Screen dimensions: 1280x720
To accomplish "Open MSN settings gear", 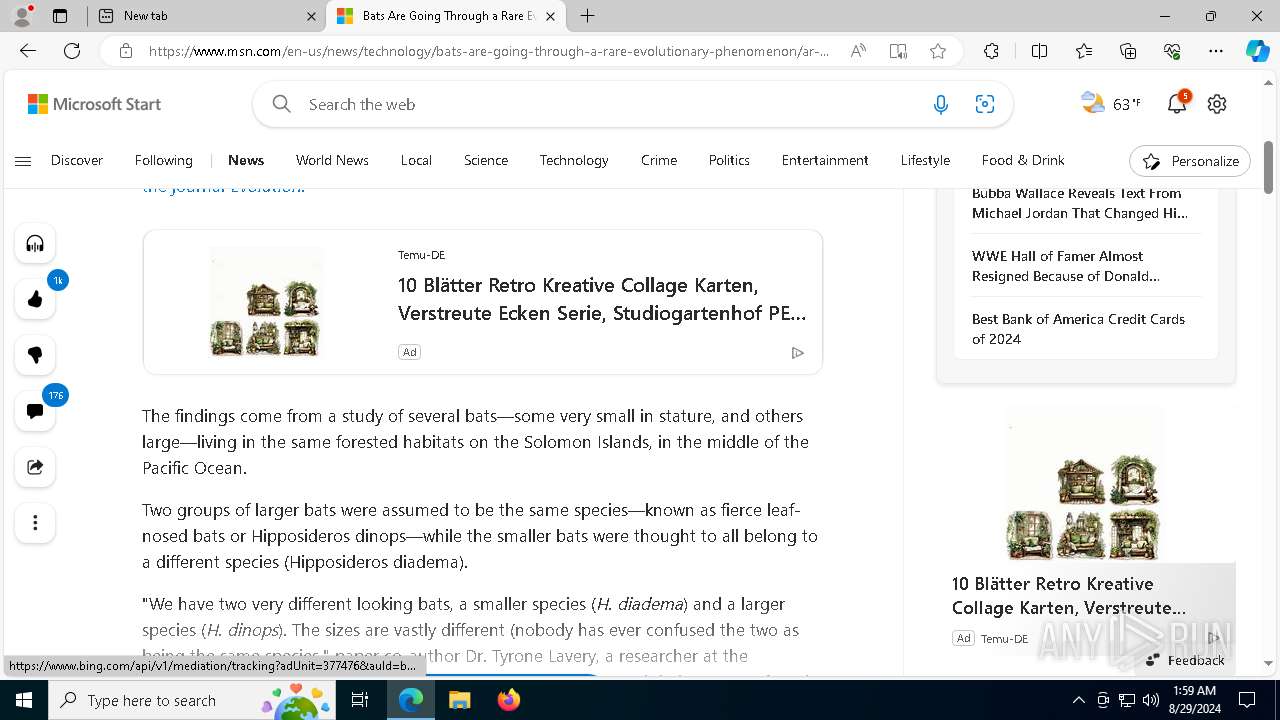I will coord(1217,104).
